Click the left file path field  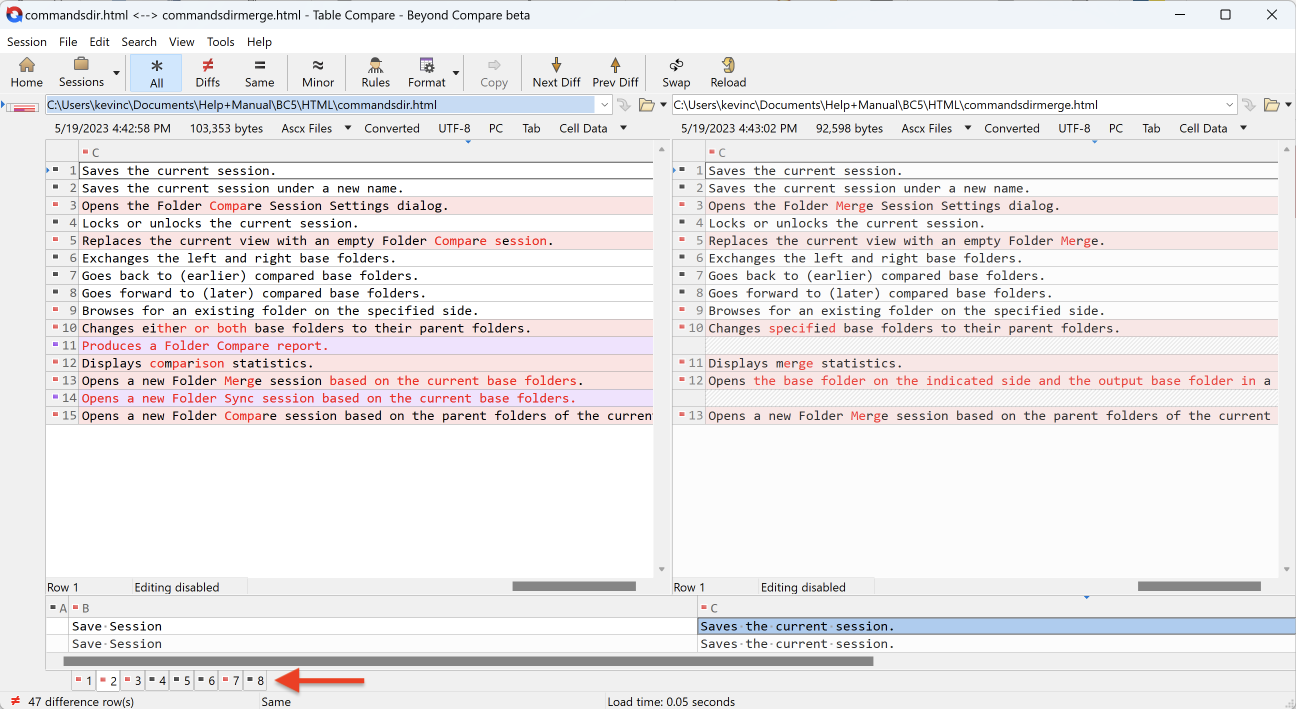(x=320, y=105)
